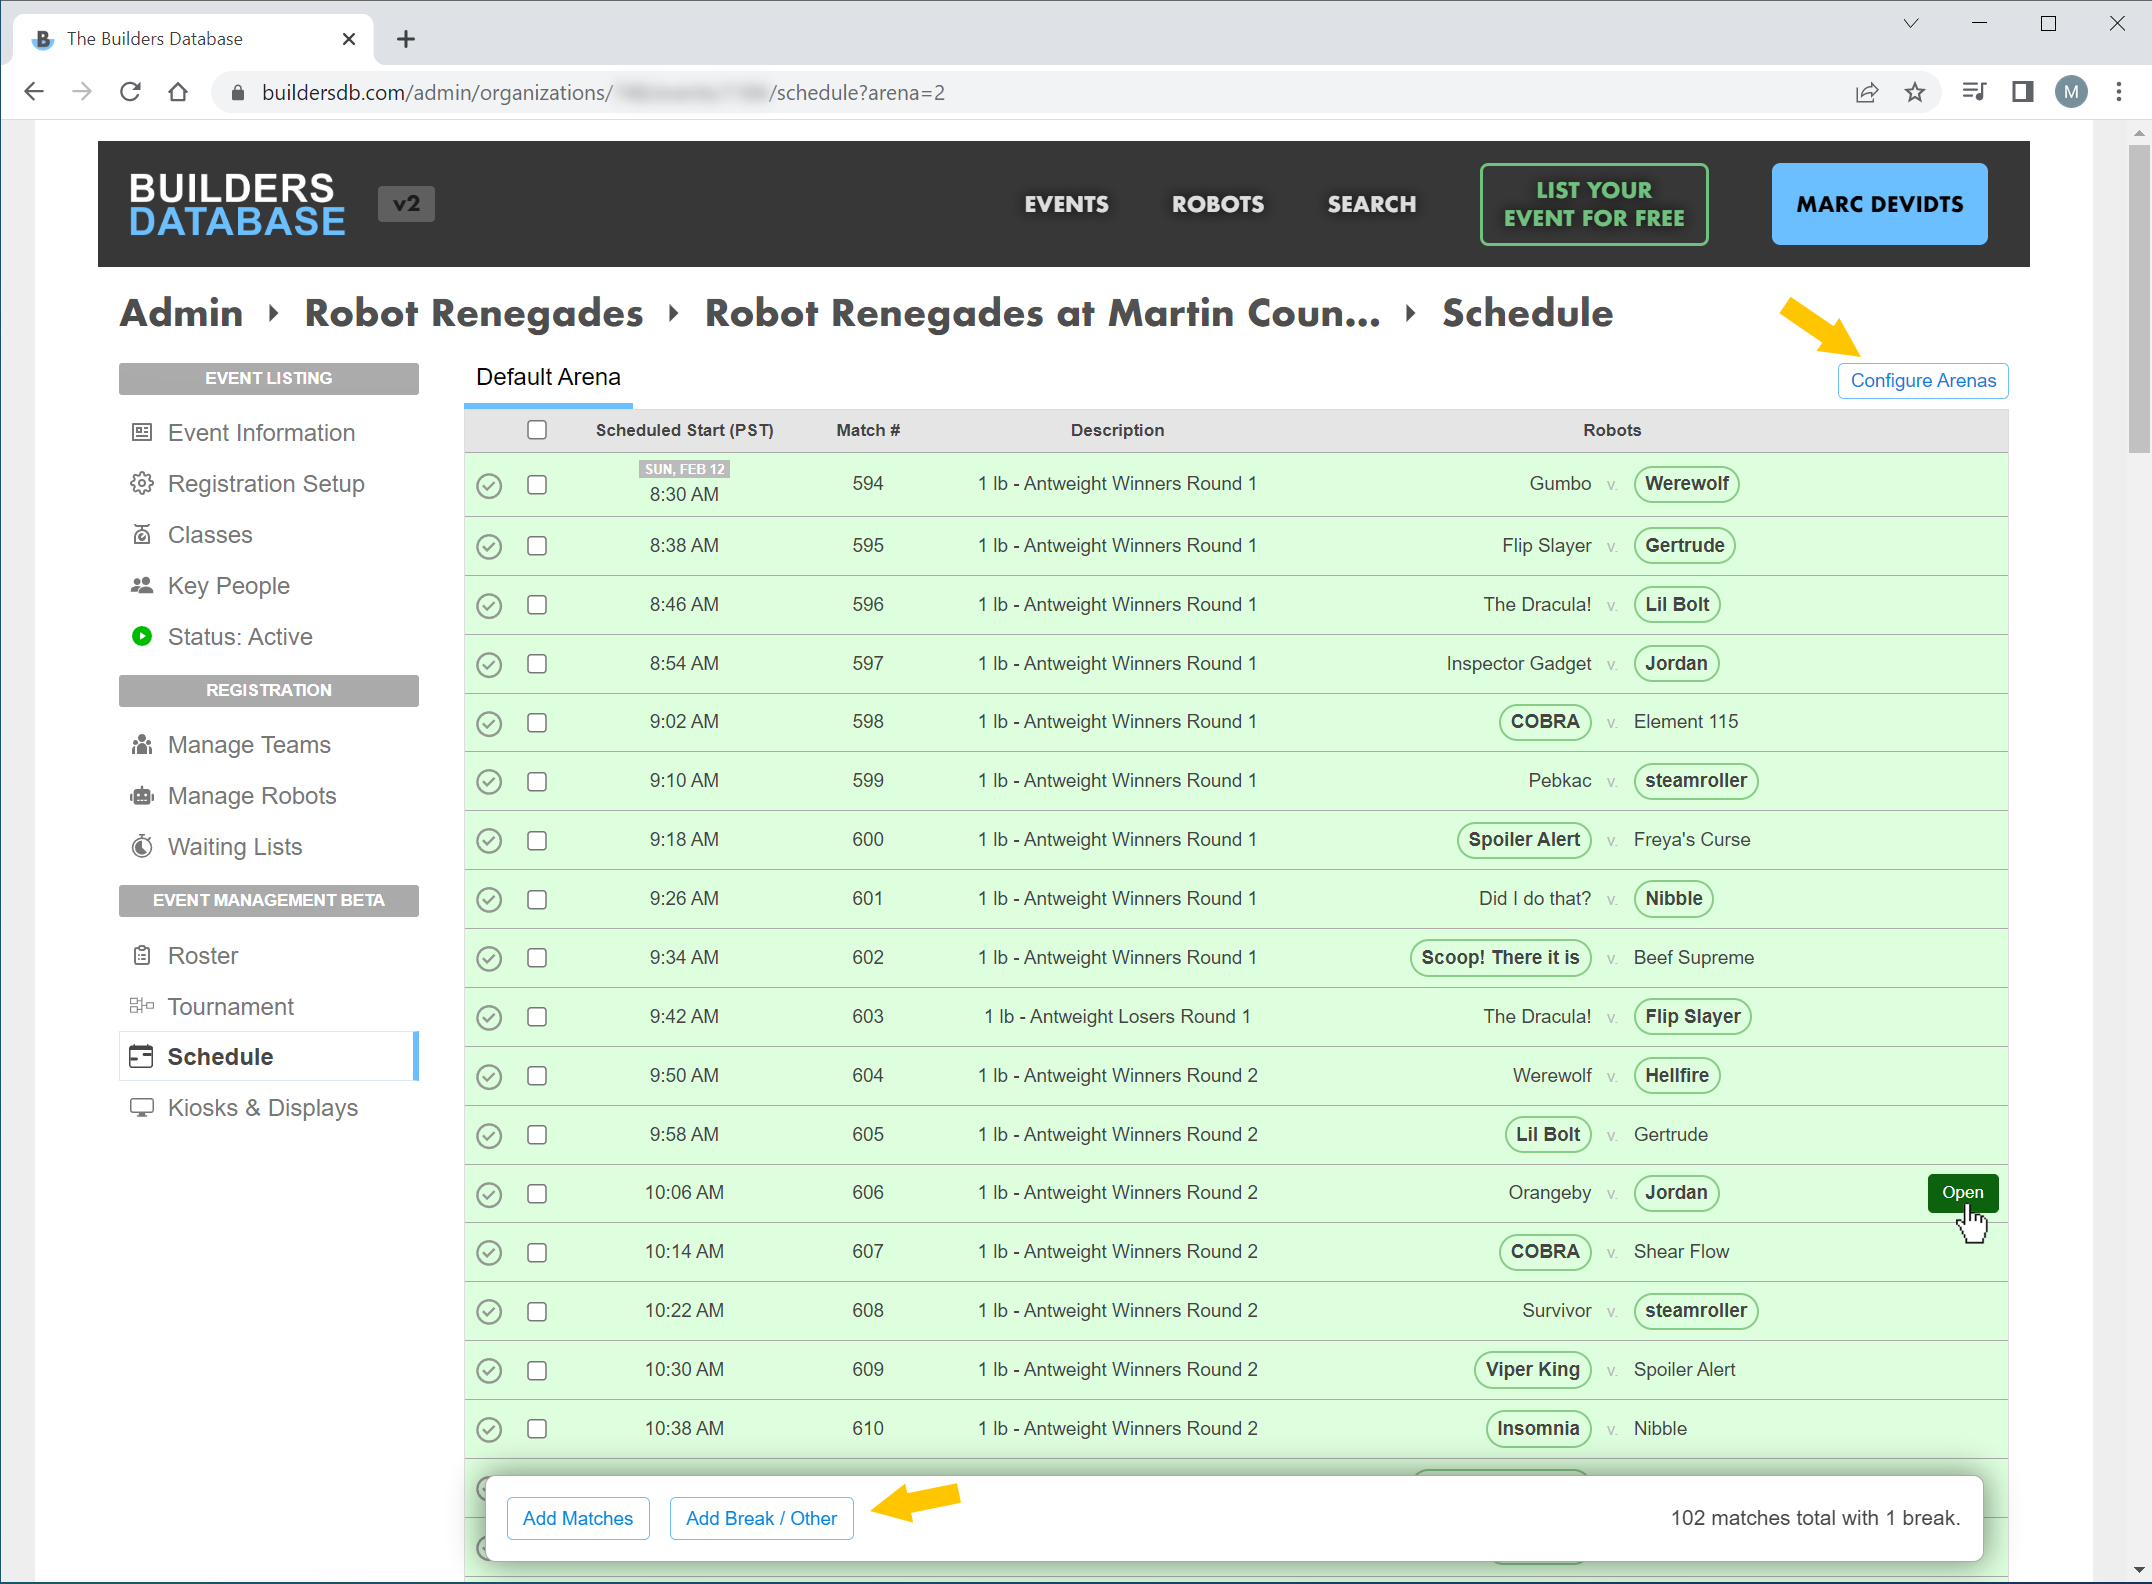Check the box for match 608

pyautogui.click(x=537, y=1312)
